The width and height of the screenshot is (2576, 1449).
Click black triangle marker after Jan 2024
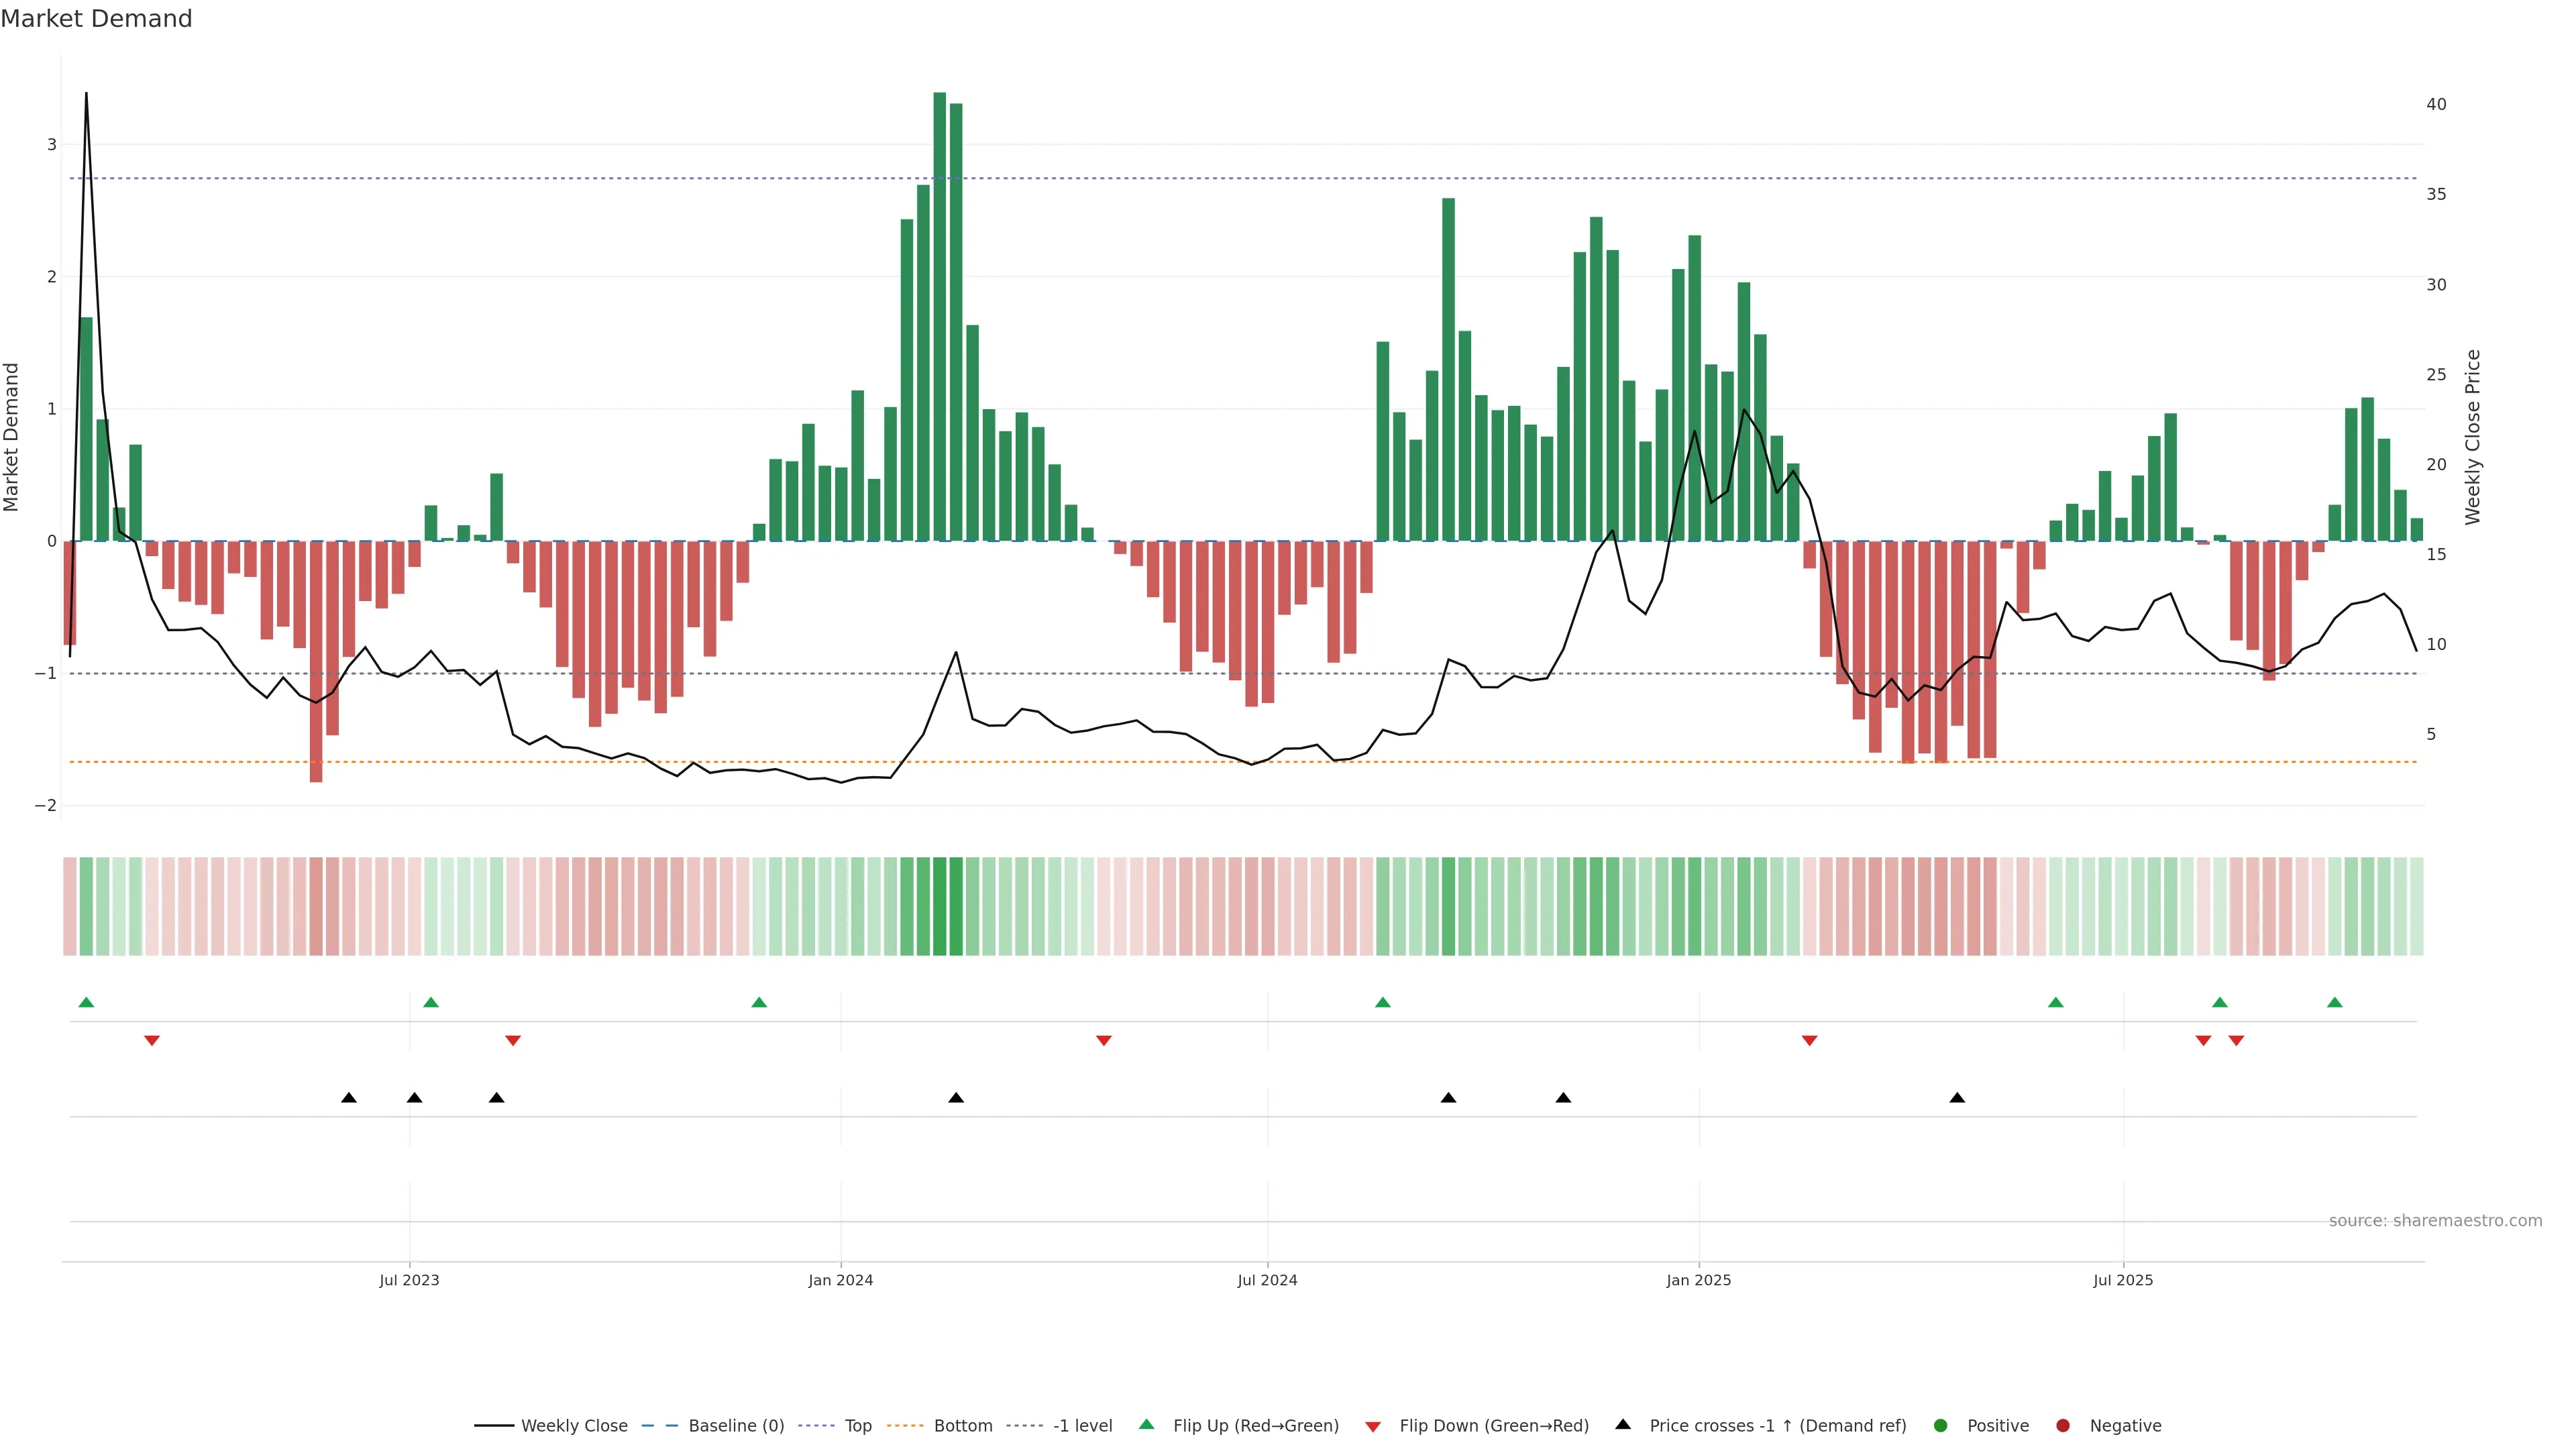click(956, 1098)
